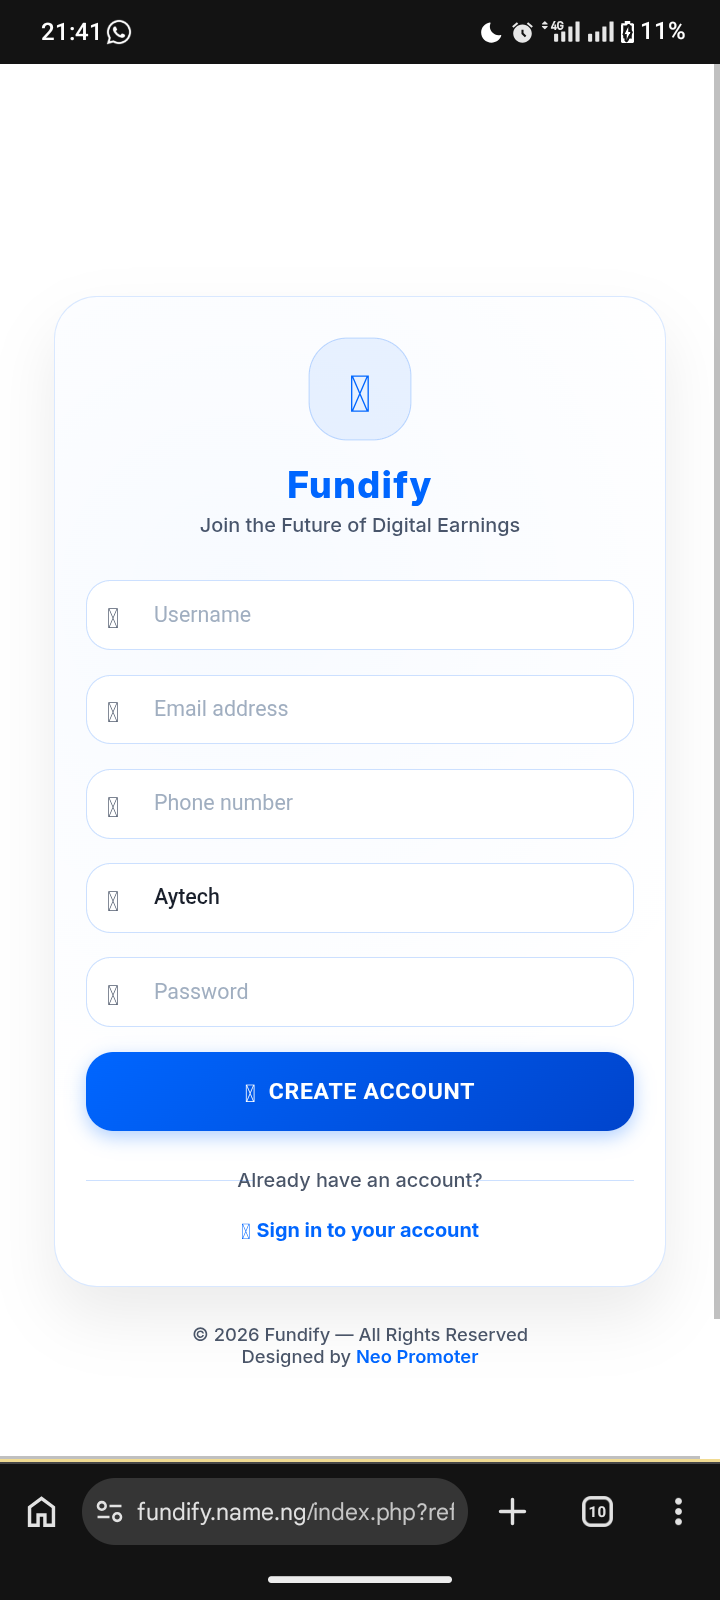Click the fundify.name.ng URL bar

(x=295, y=1511)
